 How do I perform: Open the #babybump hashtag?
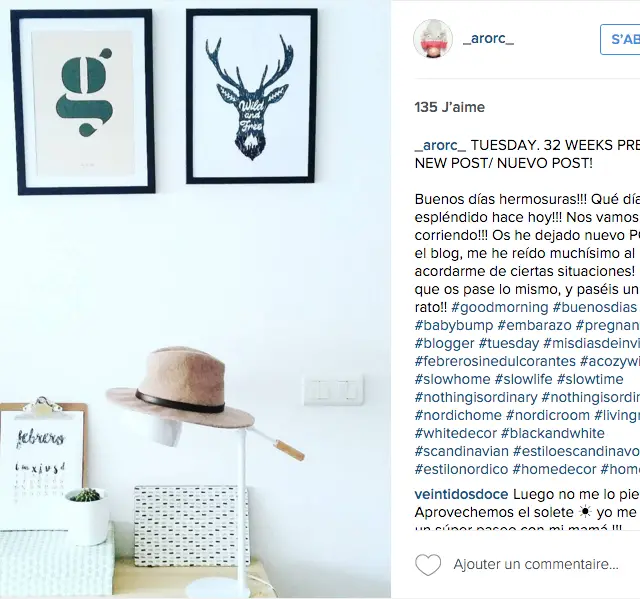point(454,325)
